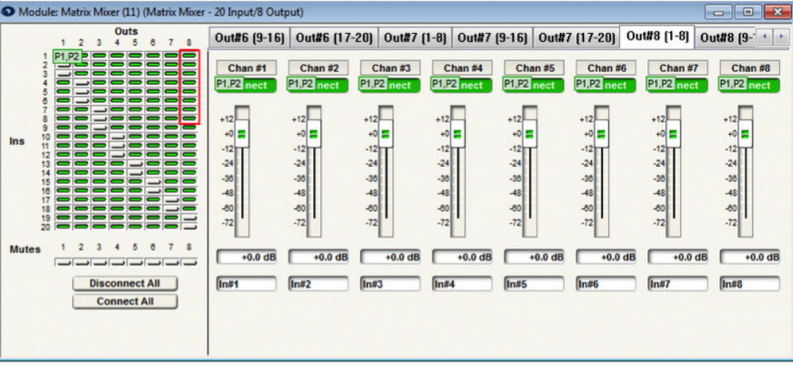
Task: Click the In#2 name field
Action: (x=318, y=284)
